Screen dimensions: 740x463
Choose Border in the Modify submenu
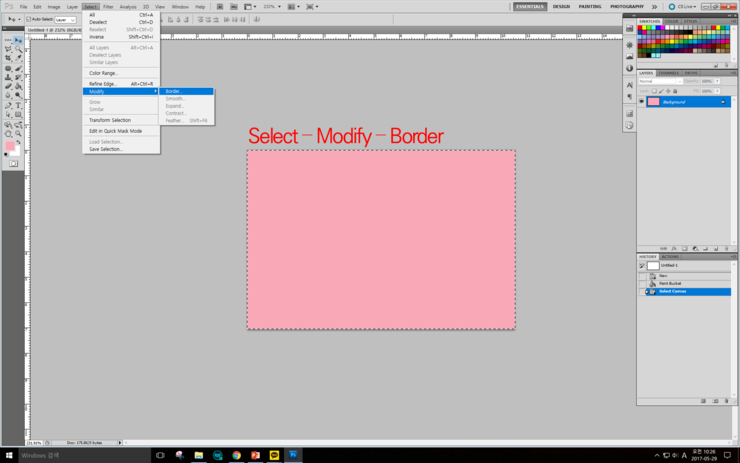click(x=174, y=91)
